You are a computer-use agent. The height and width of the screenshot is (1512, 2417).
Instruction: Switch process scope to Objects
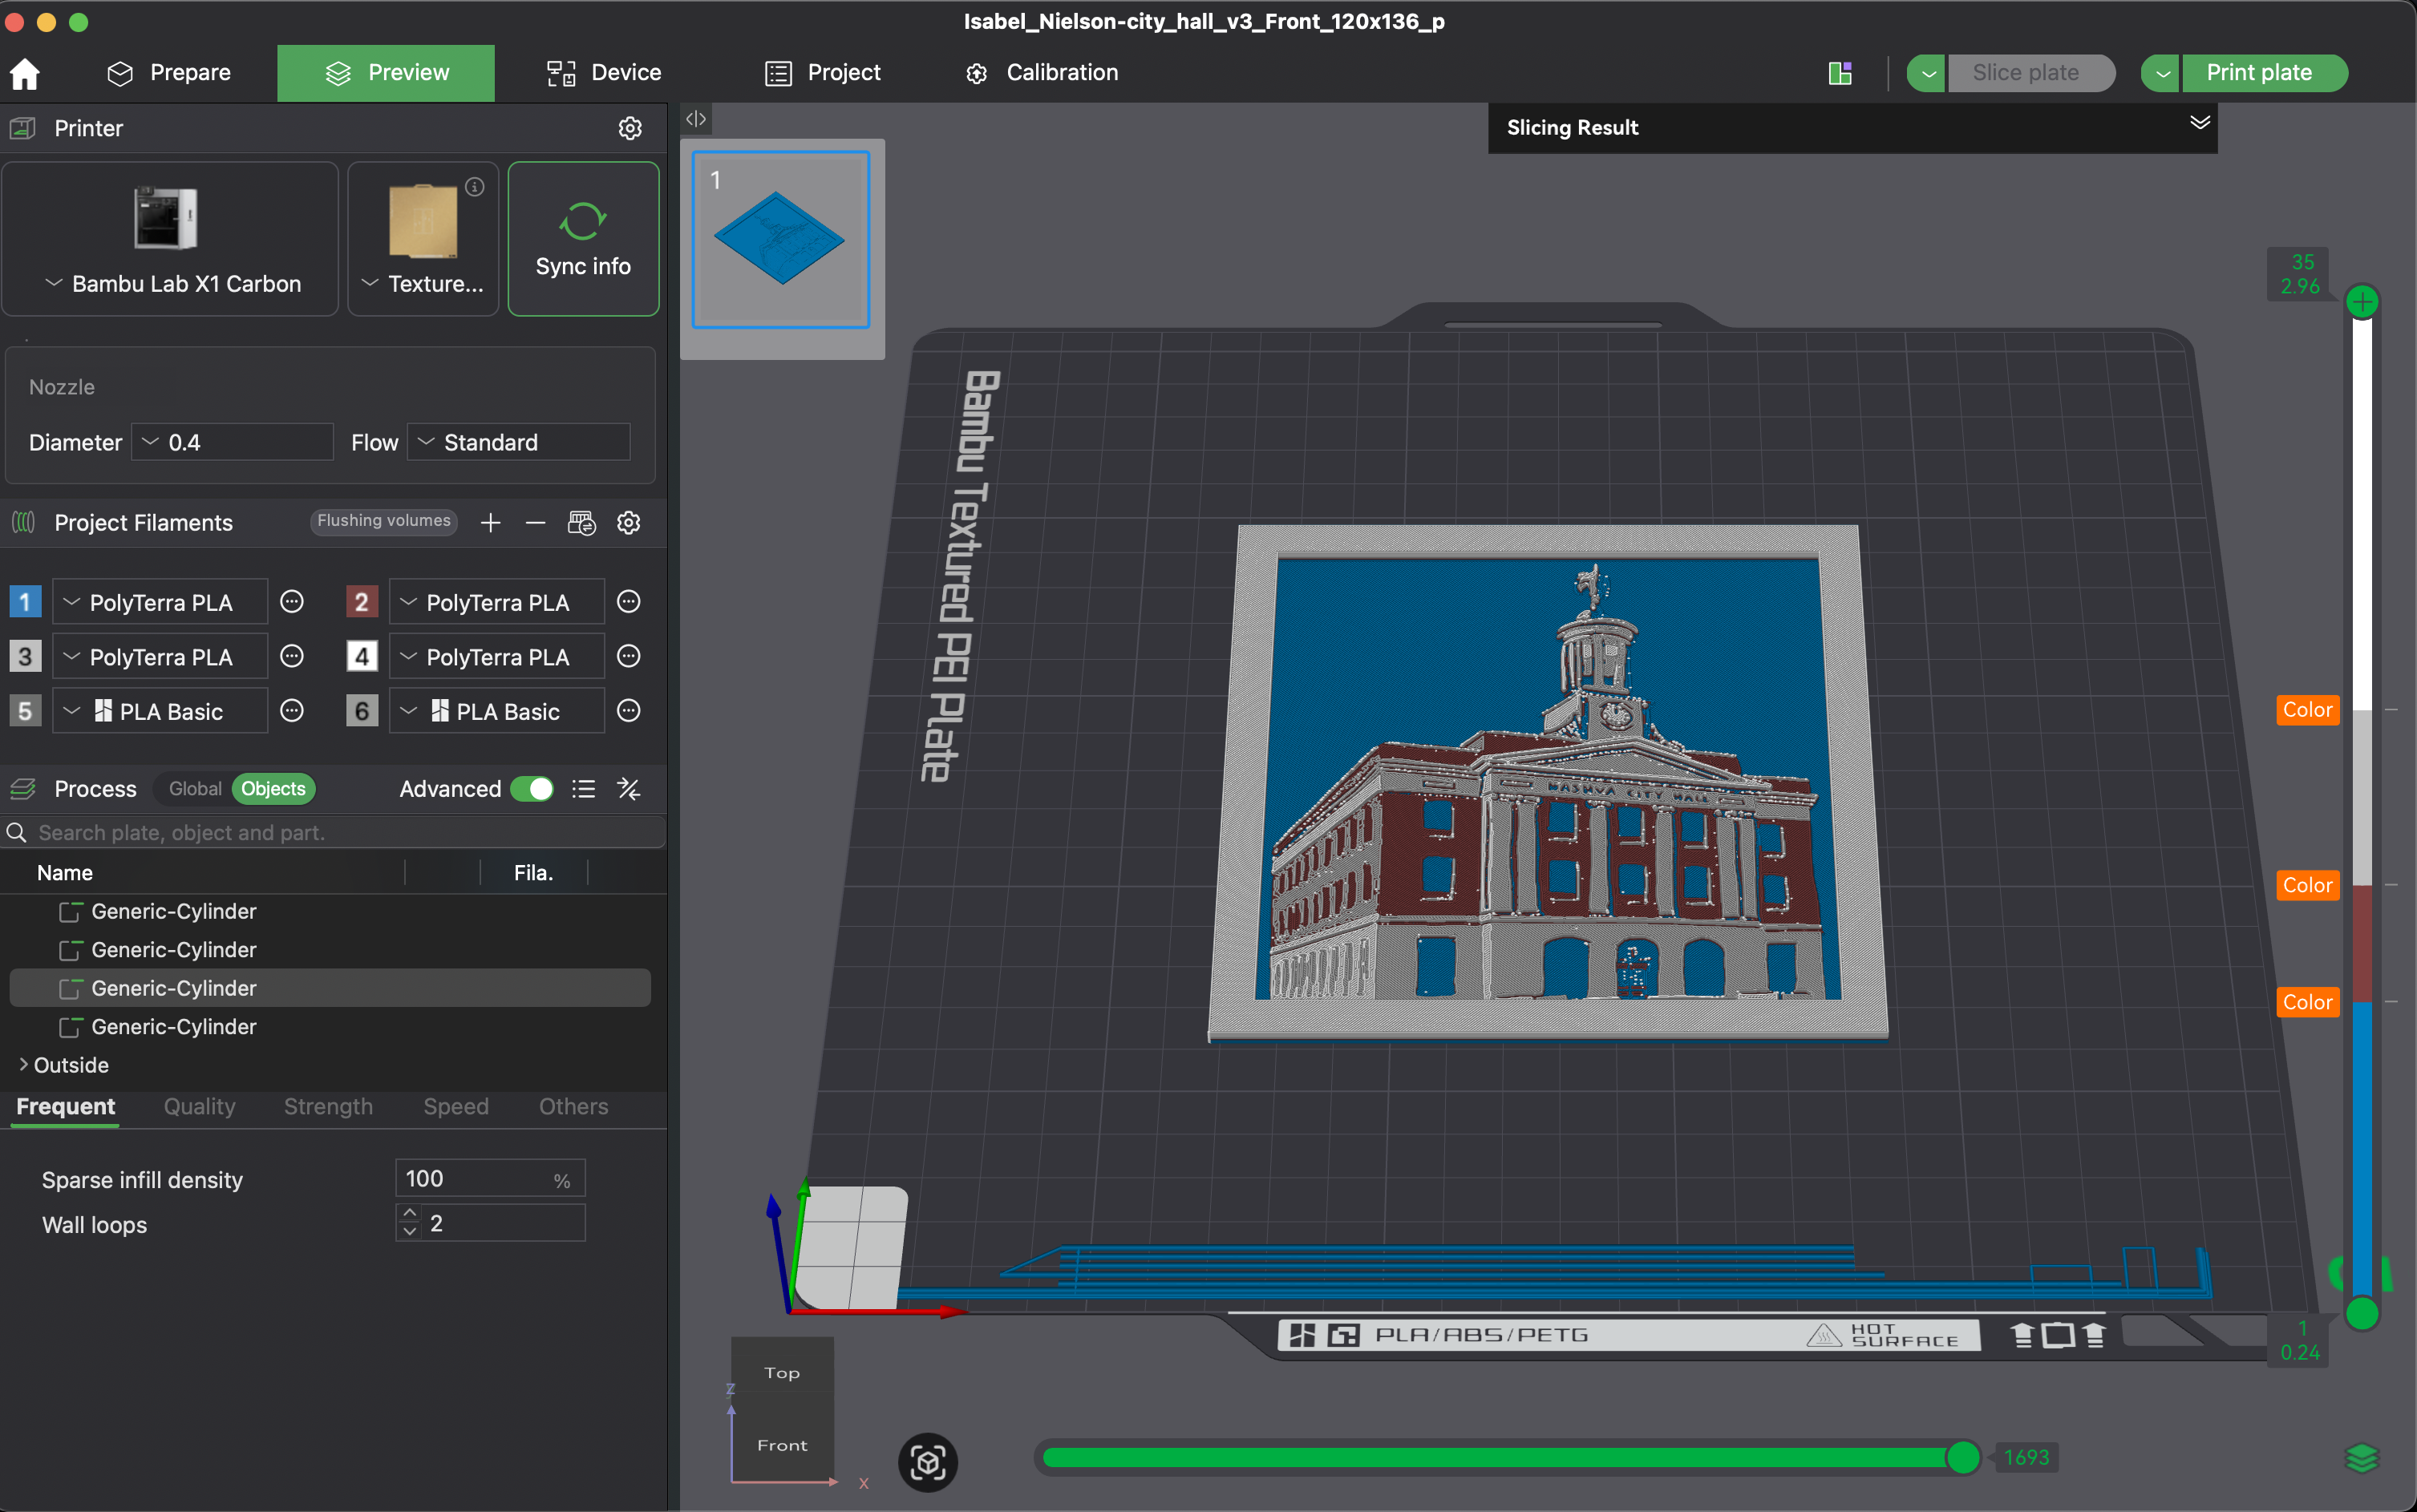point(273,789)
